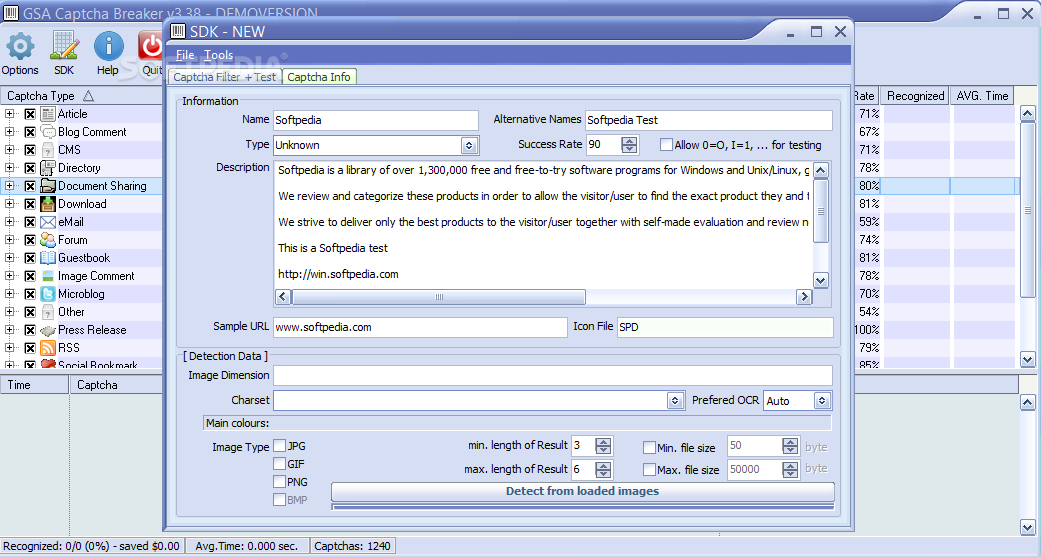Viewport: 1041px width, 558px height.
Task: Click the Time column header in log
Action: tap(35, 385)
